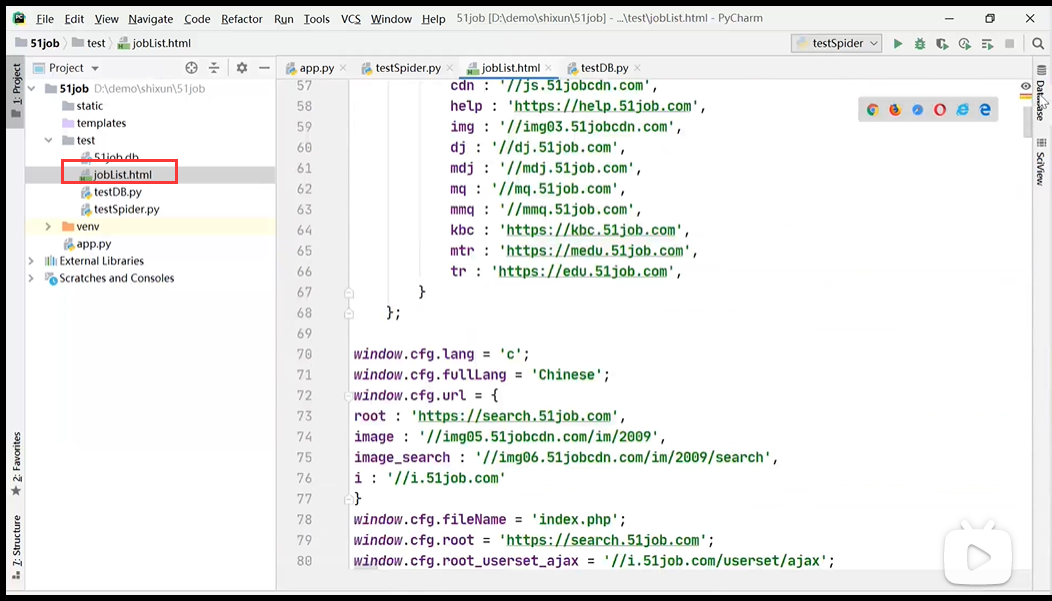Open Search Everywhere magnifier
The height and width of the screenshot is (601, 1052).
(1038, 44)
